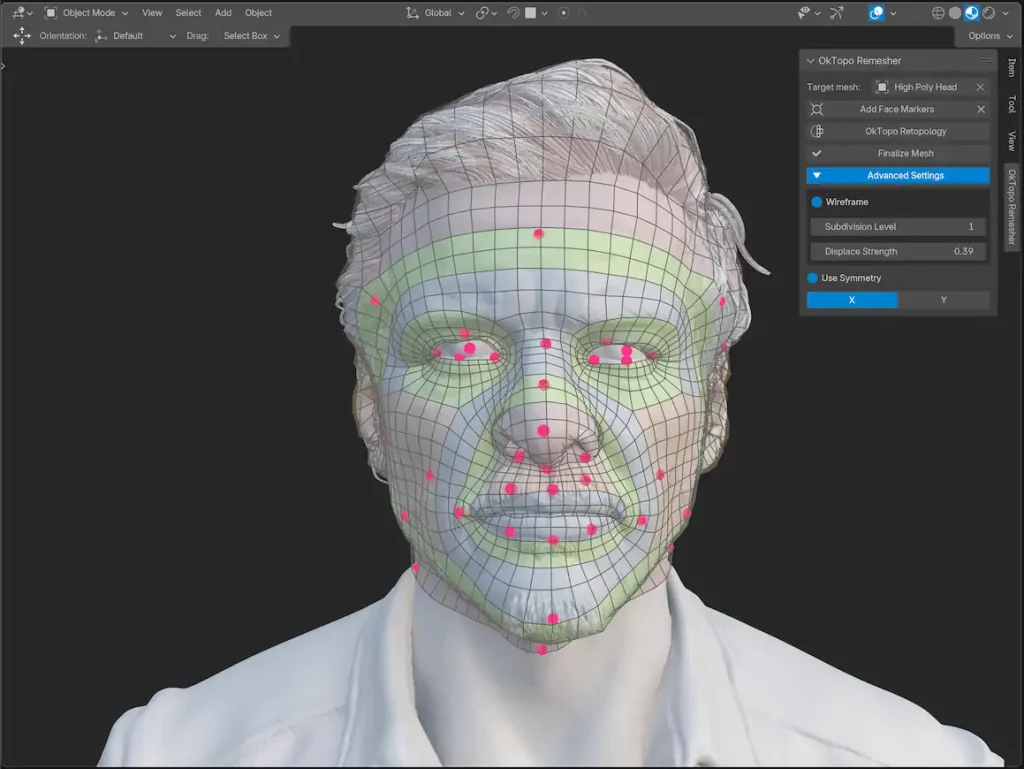Image resolution: width=1024 pixels, height=769 pixels.
Task: Enable material preview shading
Action: click(972, 13)
